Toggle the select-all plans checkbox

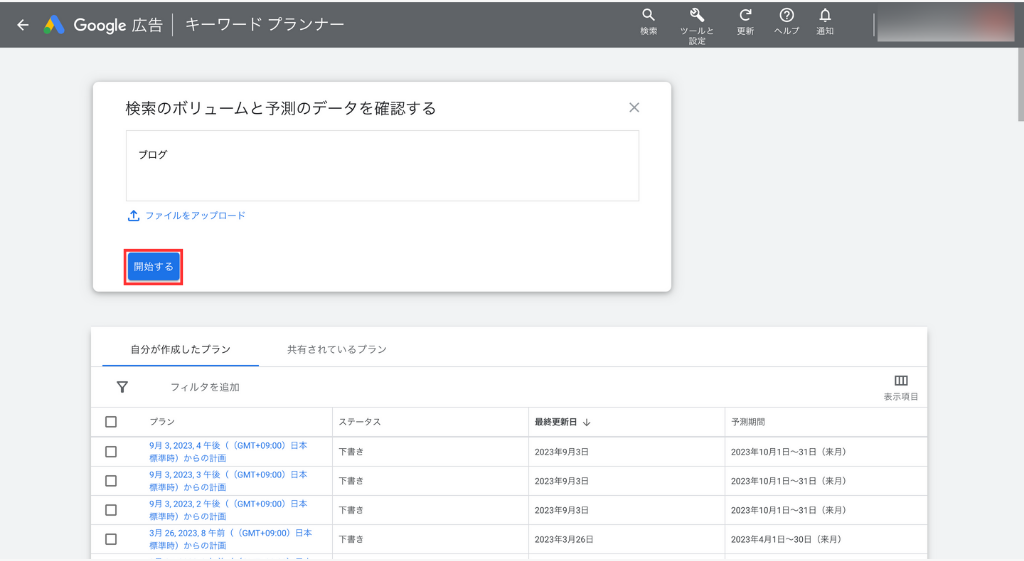(x=111, y=422)
